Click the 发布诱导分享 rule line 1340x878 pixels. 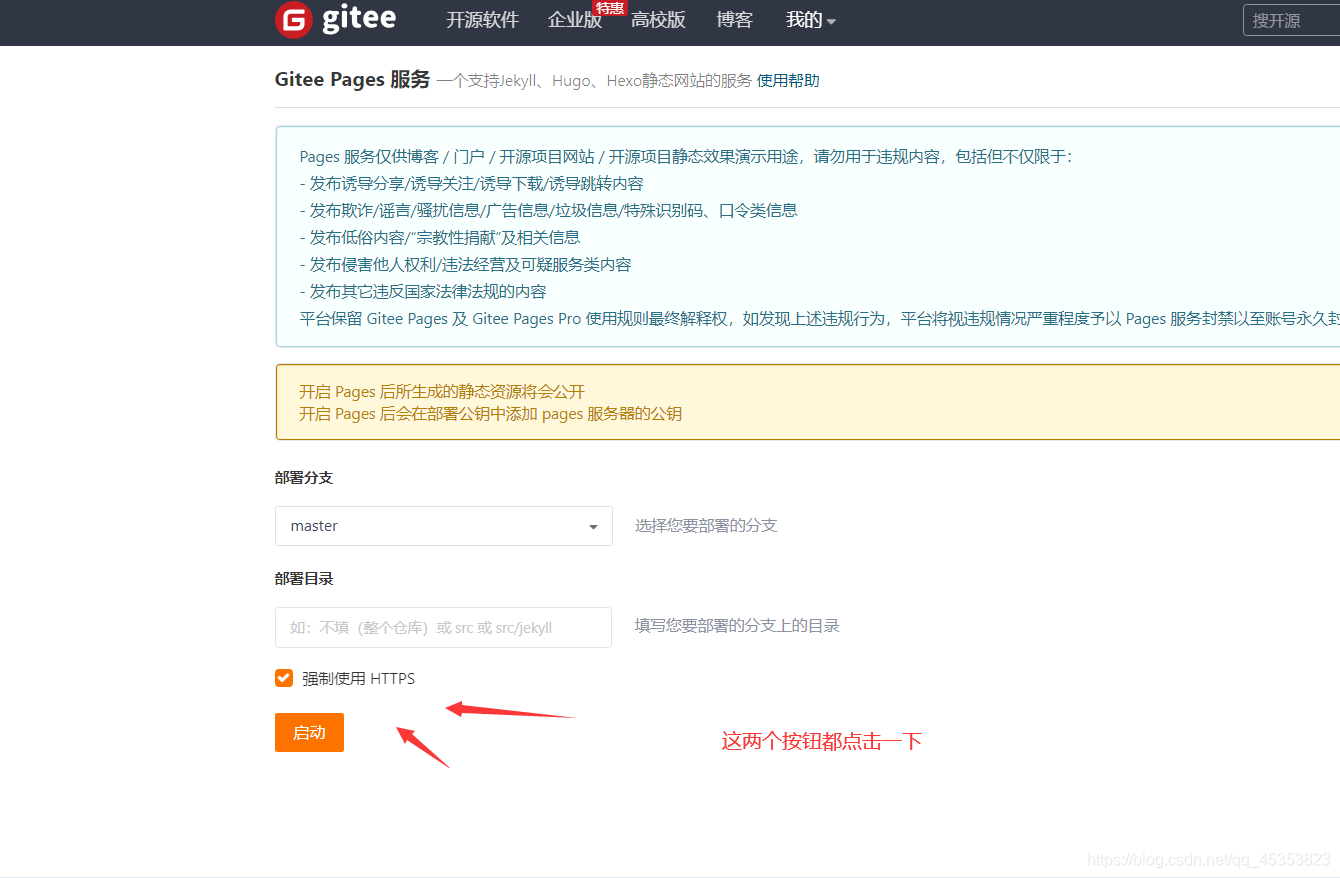pyautogui.click(x=472, y=184)
